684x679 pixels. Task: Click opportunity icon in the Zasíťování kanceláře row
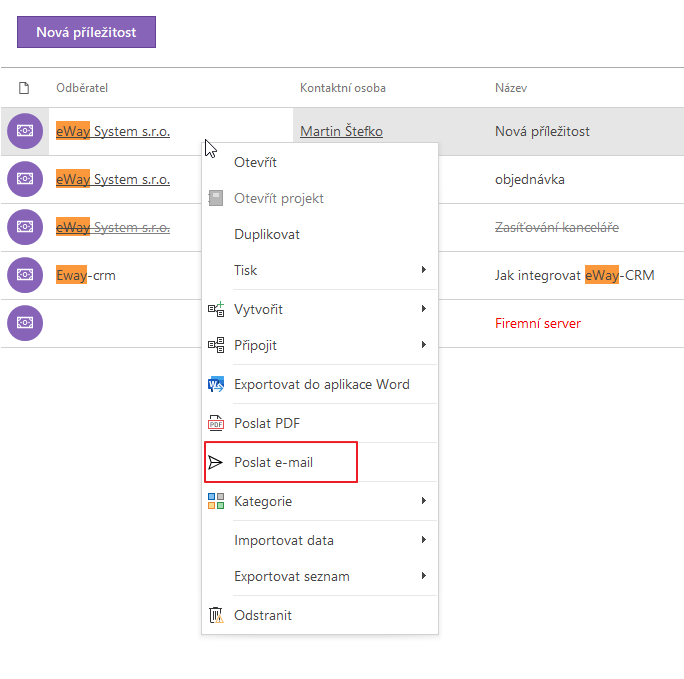point(25,227)
